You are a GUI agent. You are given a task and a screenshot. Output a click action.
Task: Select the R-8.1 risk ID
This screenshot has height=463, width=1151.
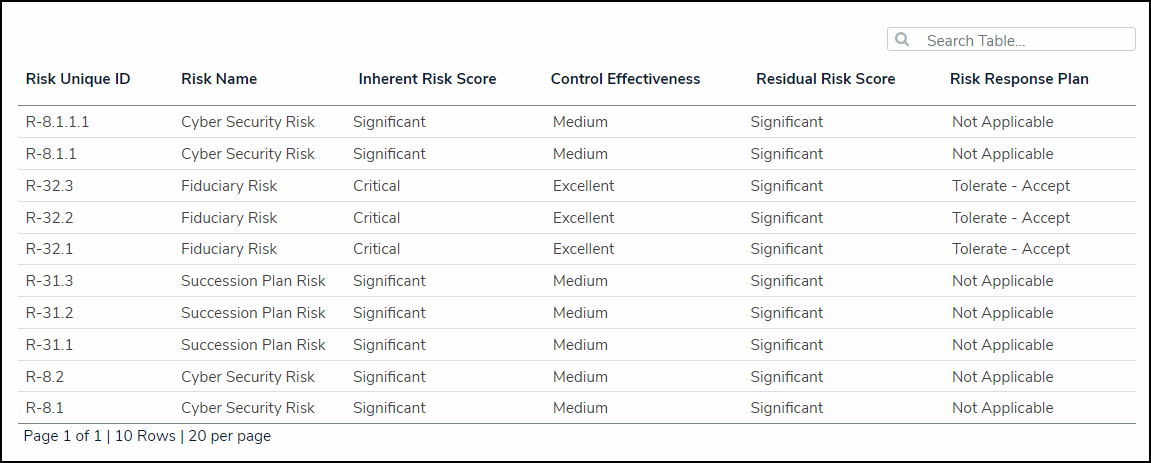coord(44,408)
